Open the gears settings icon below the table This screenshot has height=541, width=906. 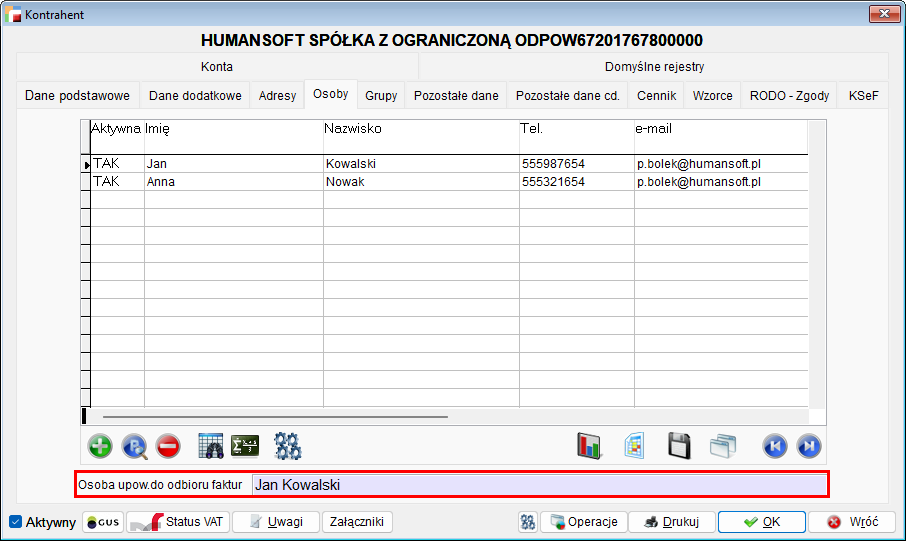[x=288, y=446]
